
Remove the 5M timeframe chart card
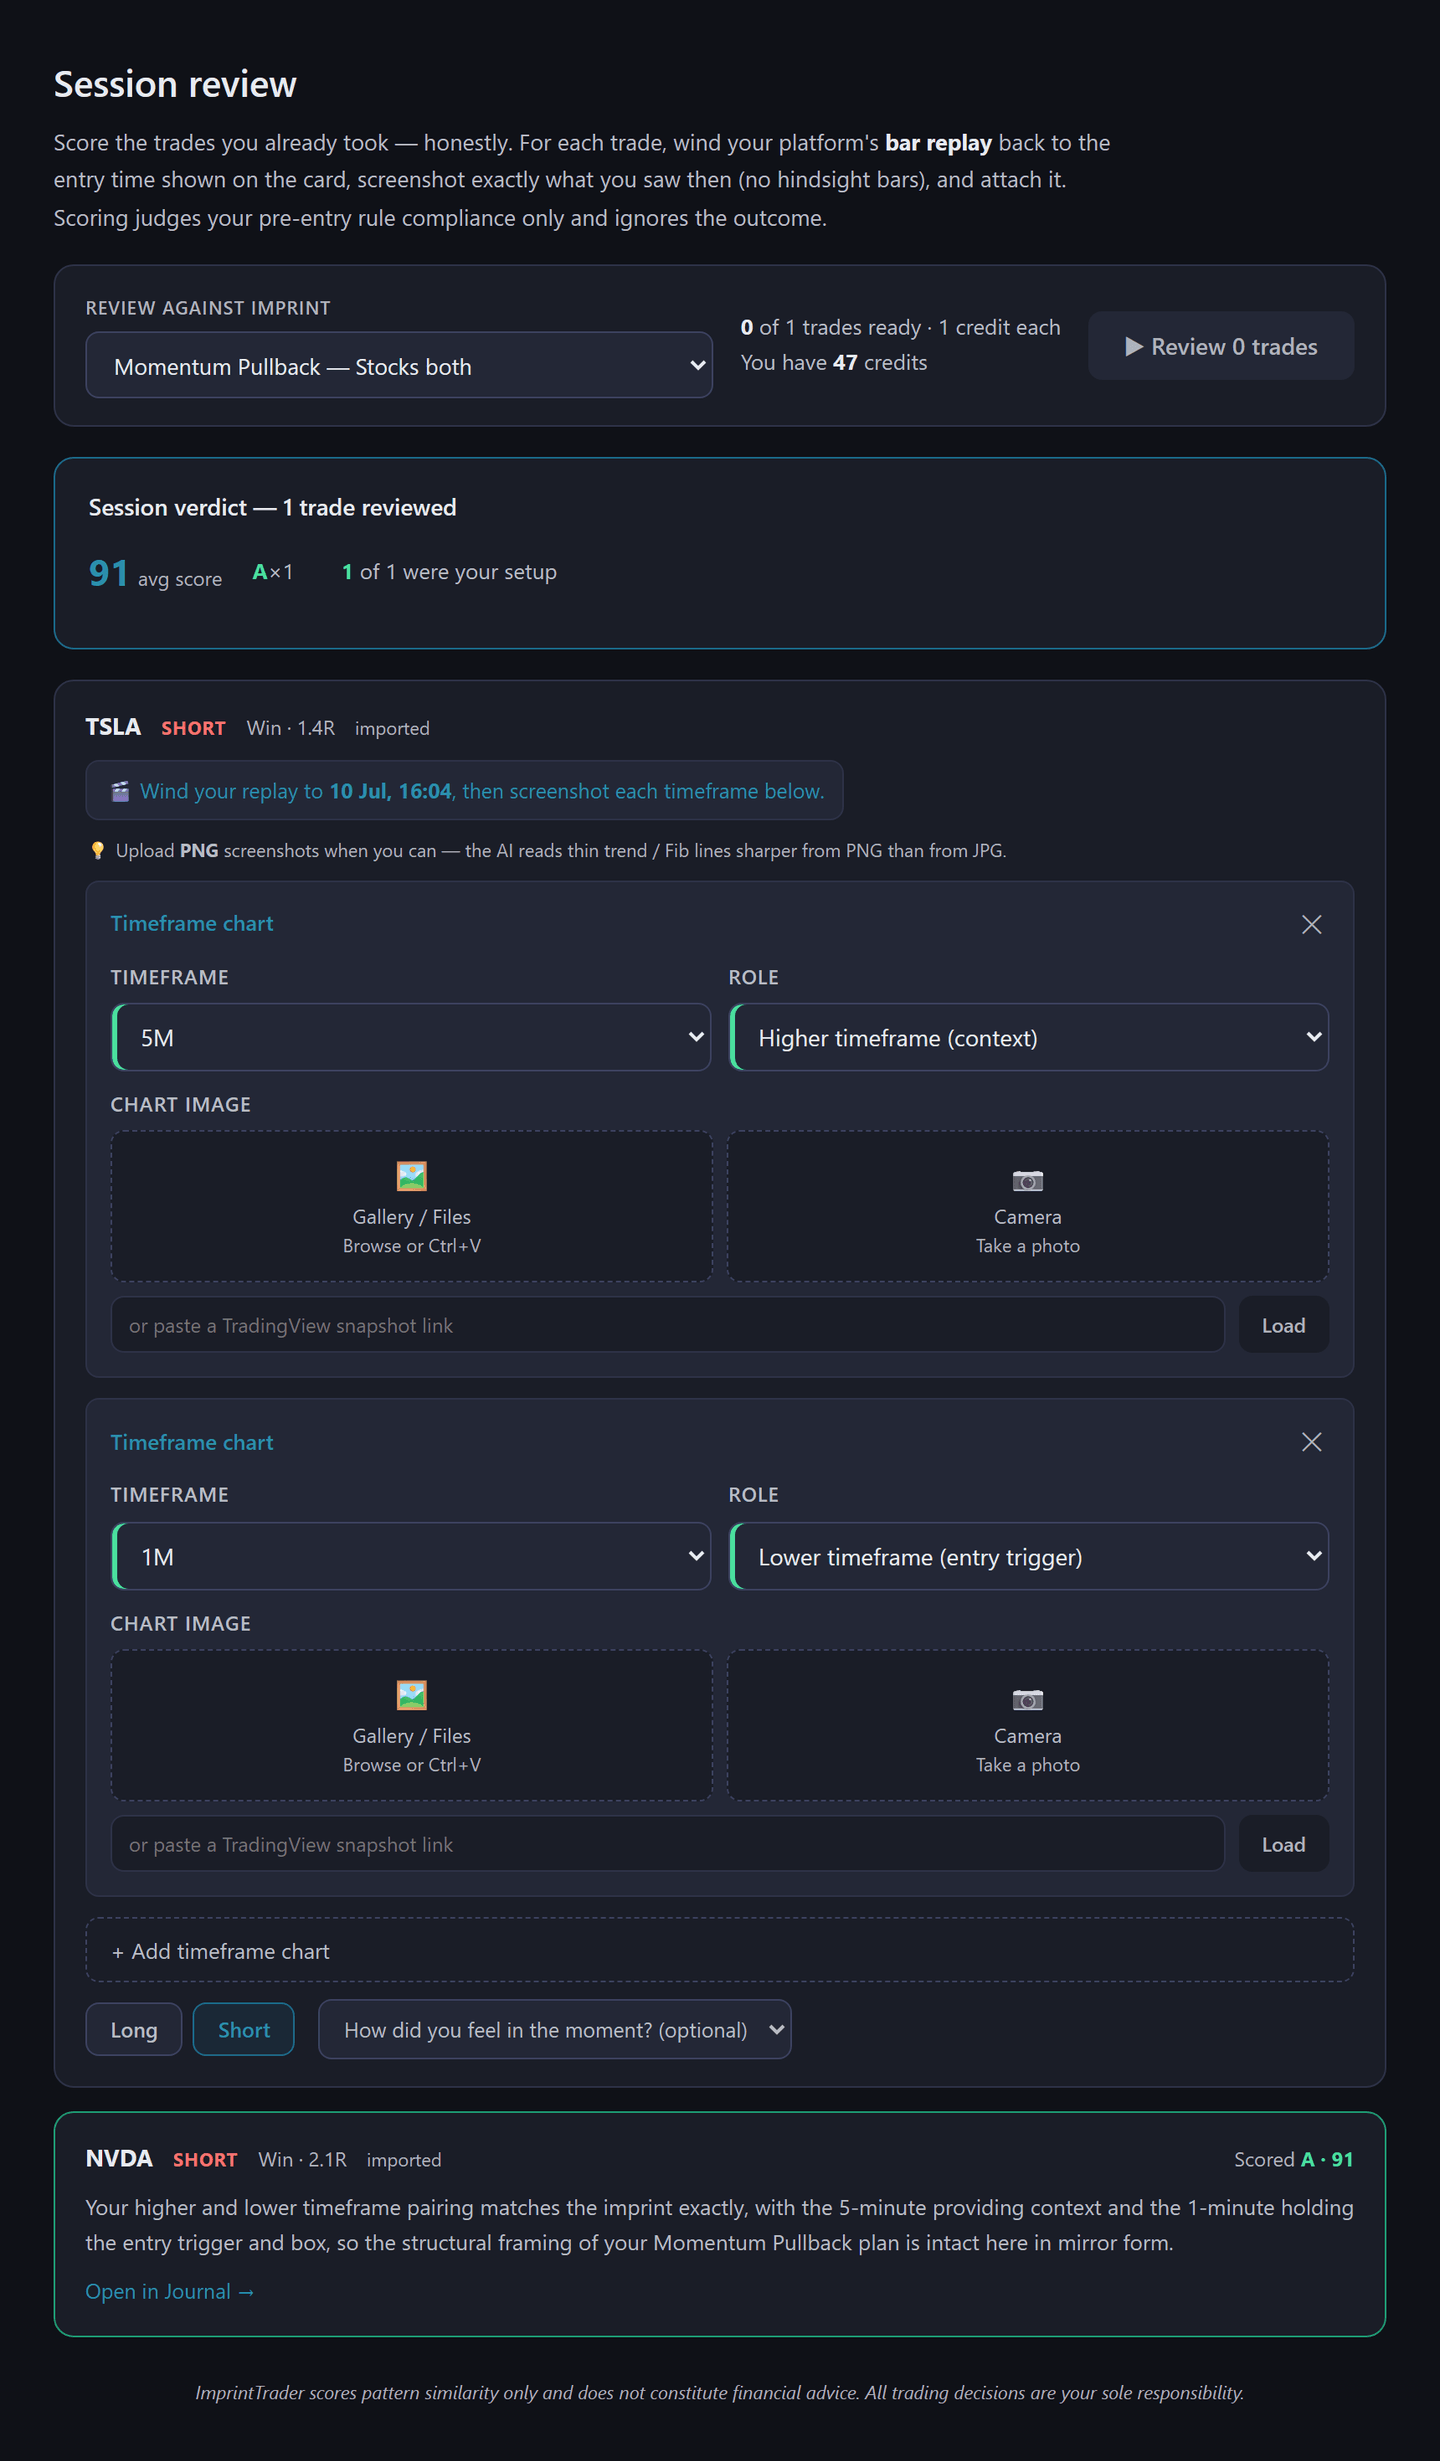[x=1311, y=924]
